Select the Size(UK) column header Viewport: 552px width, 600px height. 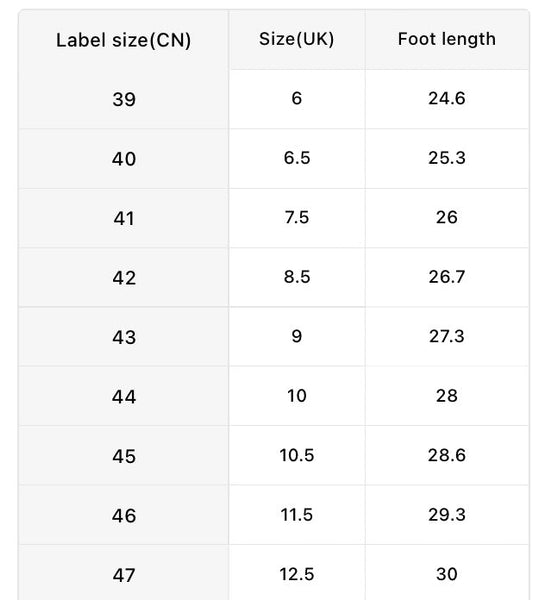click(x=297, y=40)
